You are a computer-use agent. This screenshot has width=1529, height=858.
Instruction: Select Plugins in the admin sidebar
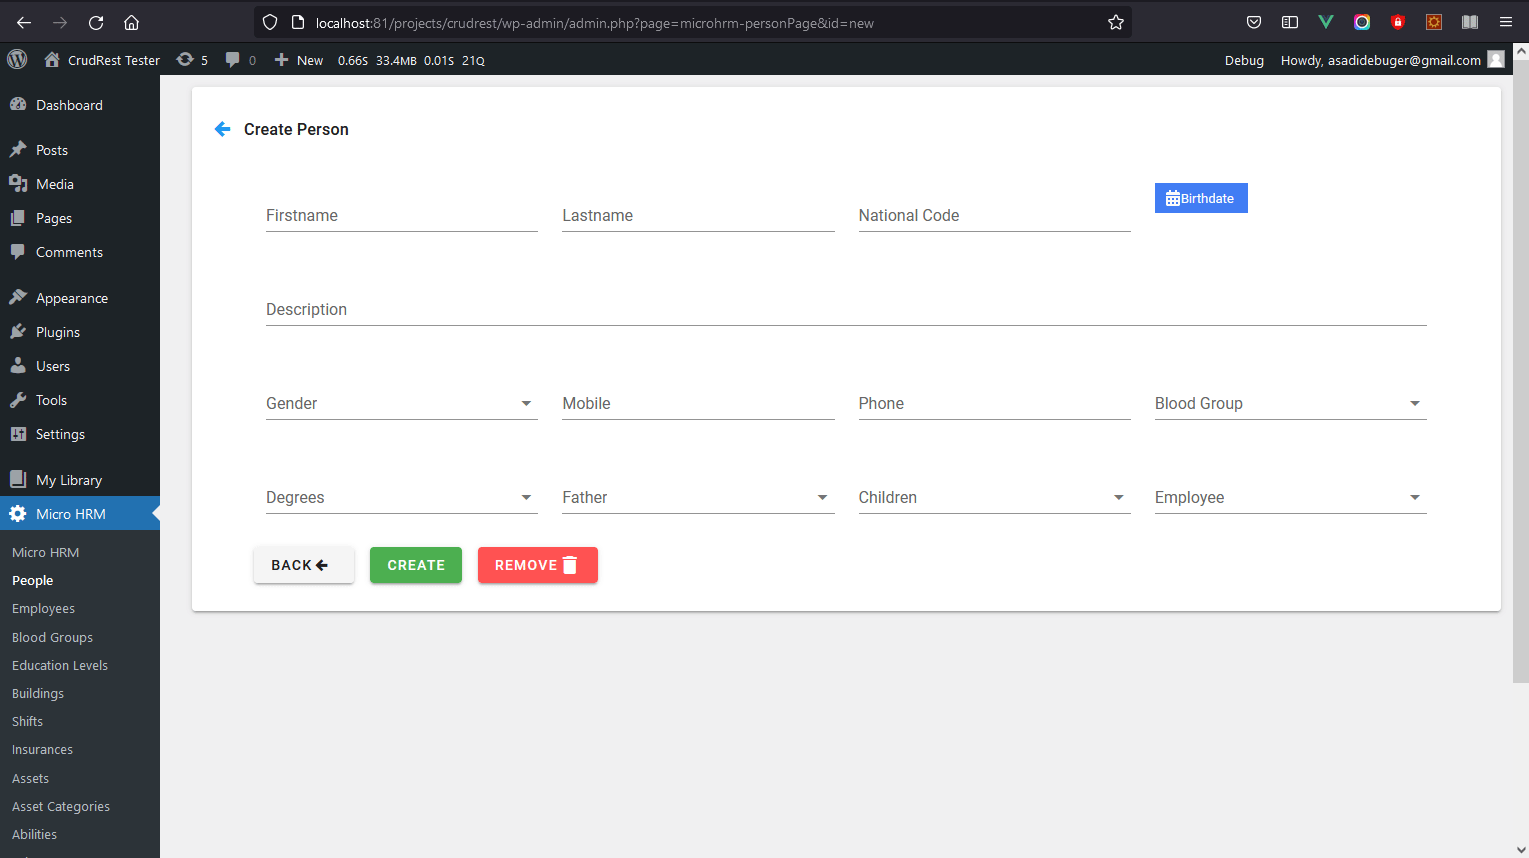[58, 332]
